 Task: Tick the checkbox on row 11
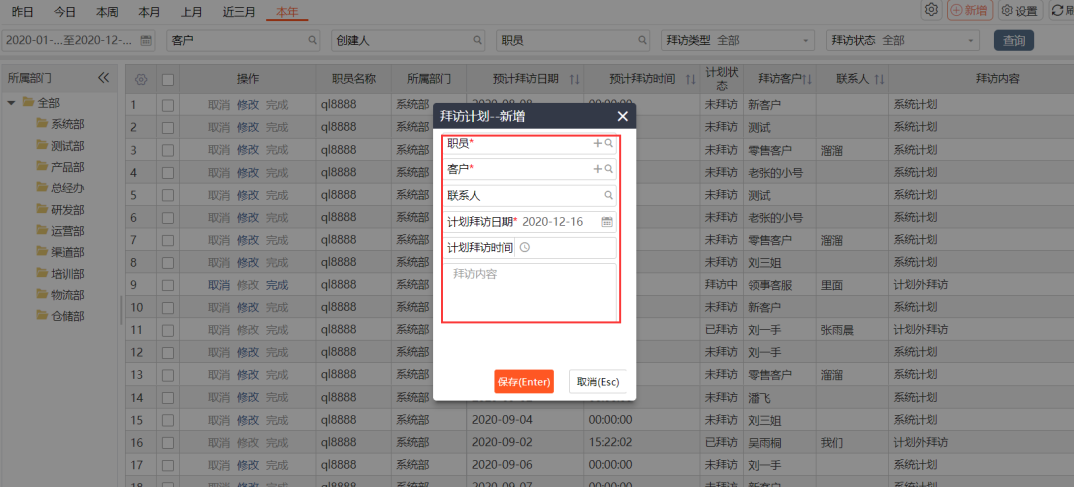[168, 330]
